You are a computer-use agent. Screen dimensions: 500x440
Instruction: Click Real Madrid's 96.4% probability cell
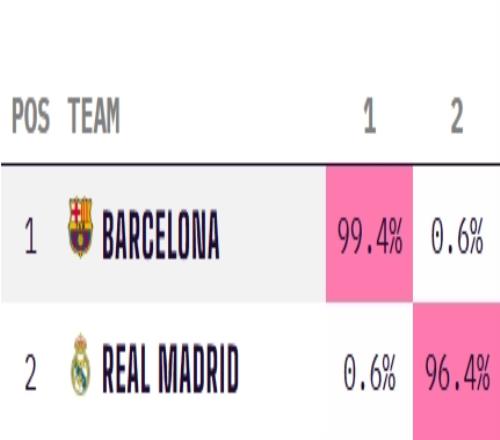point(456,371)
